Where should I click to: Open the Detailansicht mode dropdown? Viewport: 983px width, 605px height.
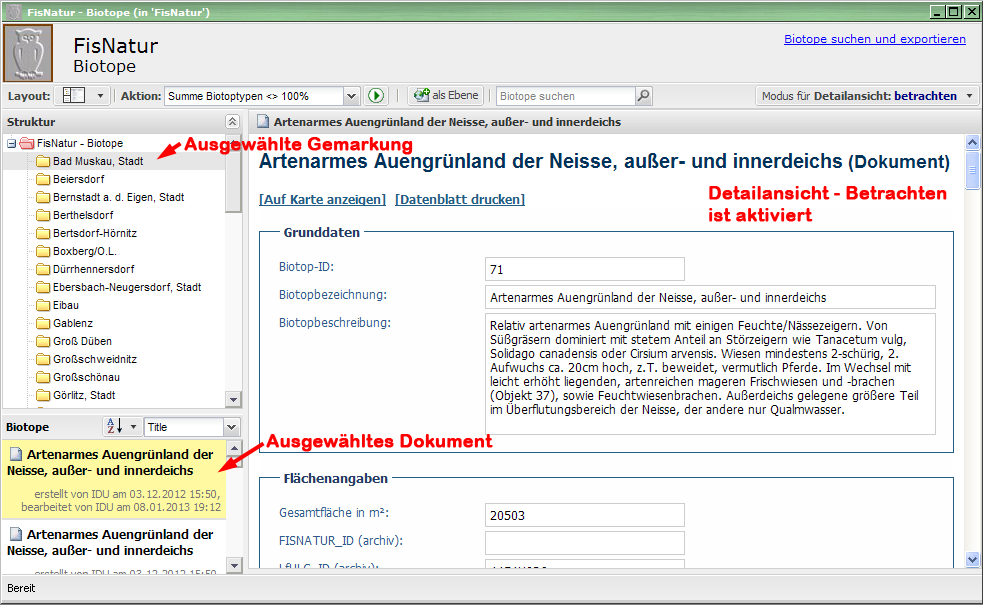(969, 96)
